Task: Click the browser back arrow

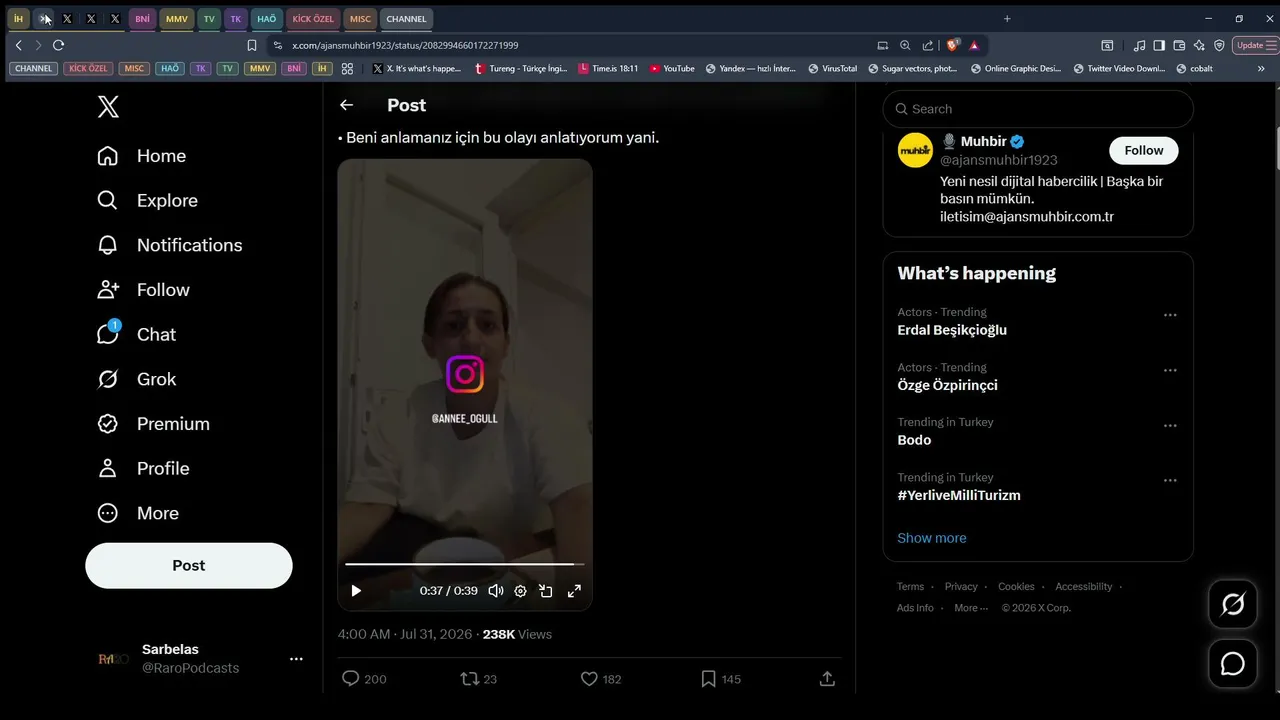Action: pos(18,45)
